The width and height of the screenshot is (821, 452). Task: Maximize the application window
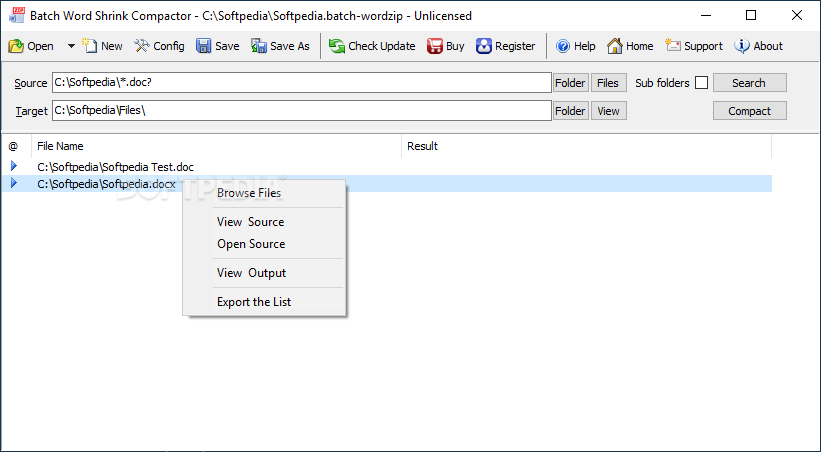751,16
